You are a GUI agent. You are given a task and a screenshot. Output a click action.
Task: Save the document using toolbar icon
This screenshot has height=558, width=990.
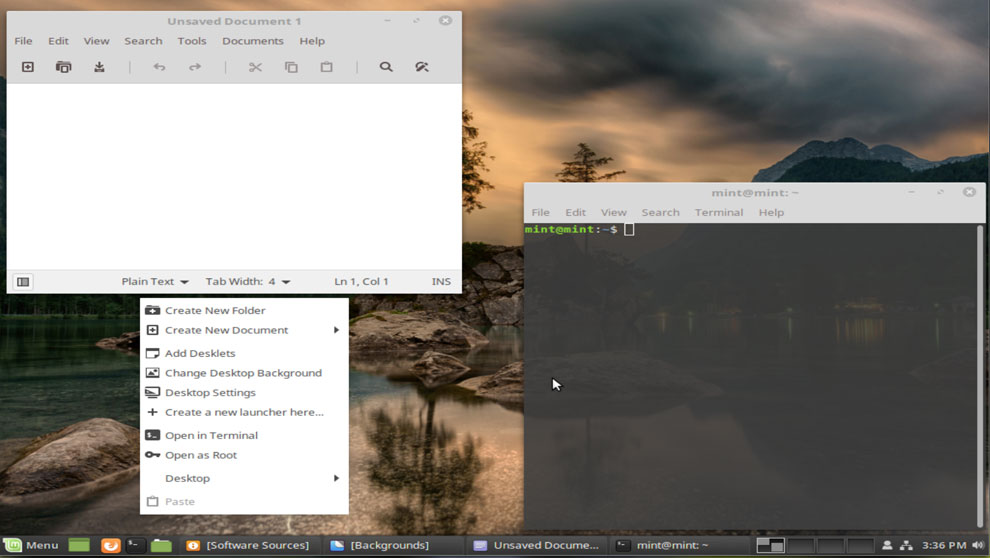coord(99,67)
